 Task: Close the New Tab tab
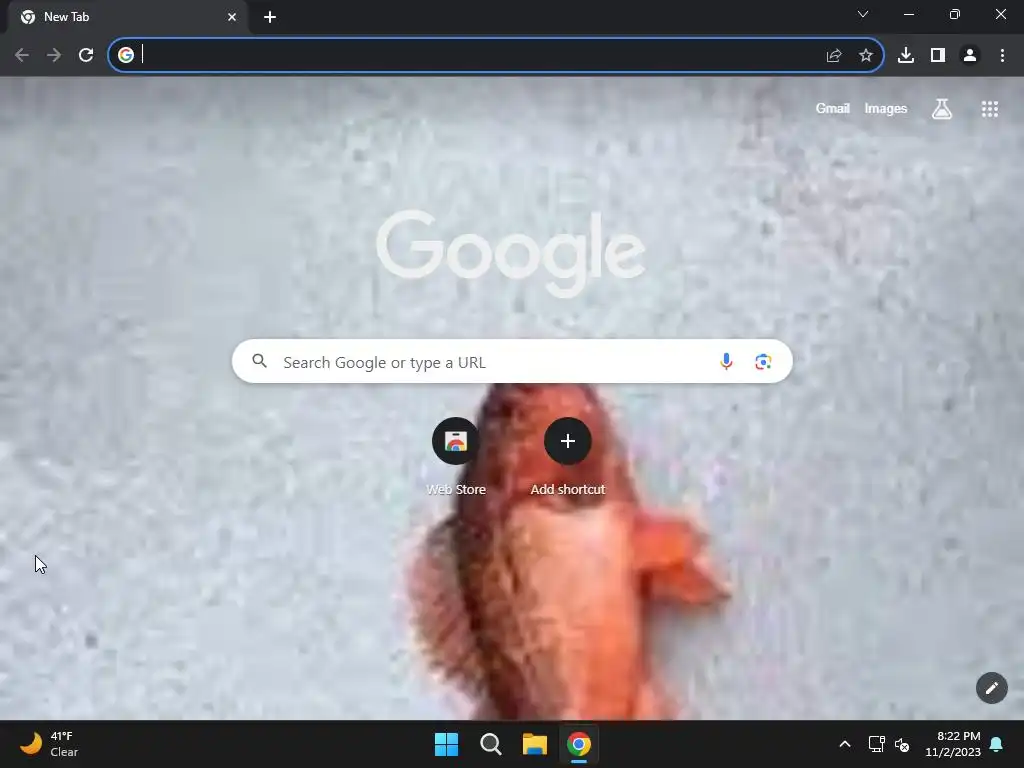(232, 17)
